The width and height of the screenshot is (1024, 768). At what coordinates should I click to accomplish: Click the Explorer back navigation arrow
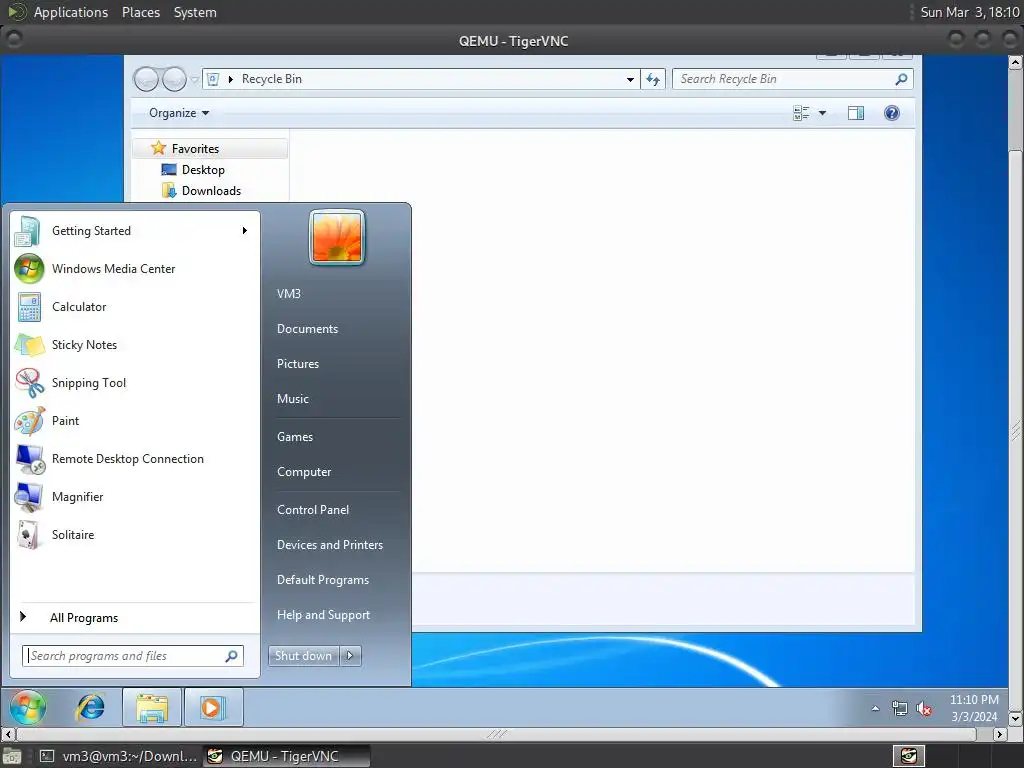point(146,79)
